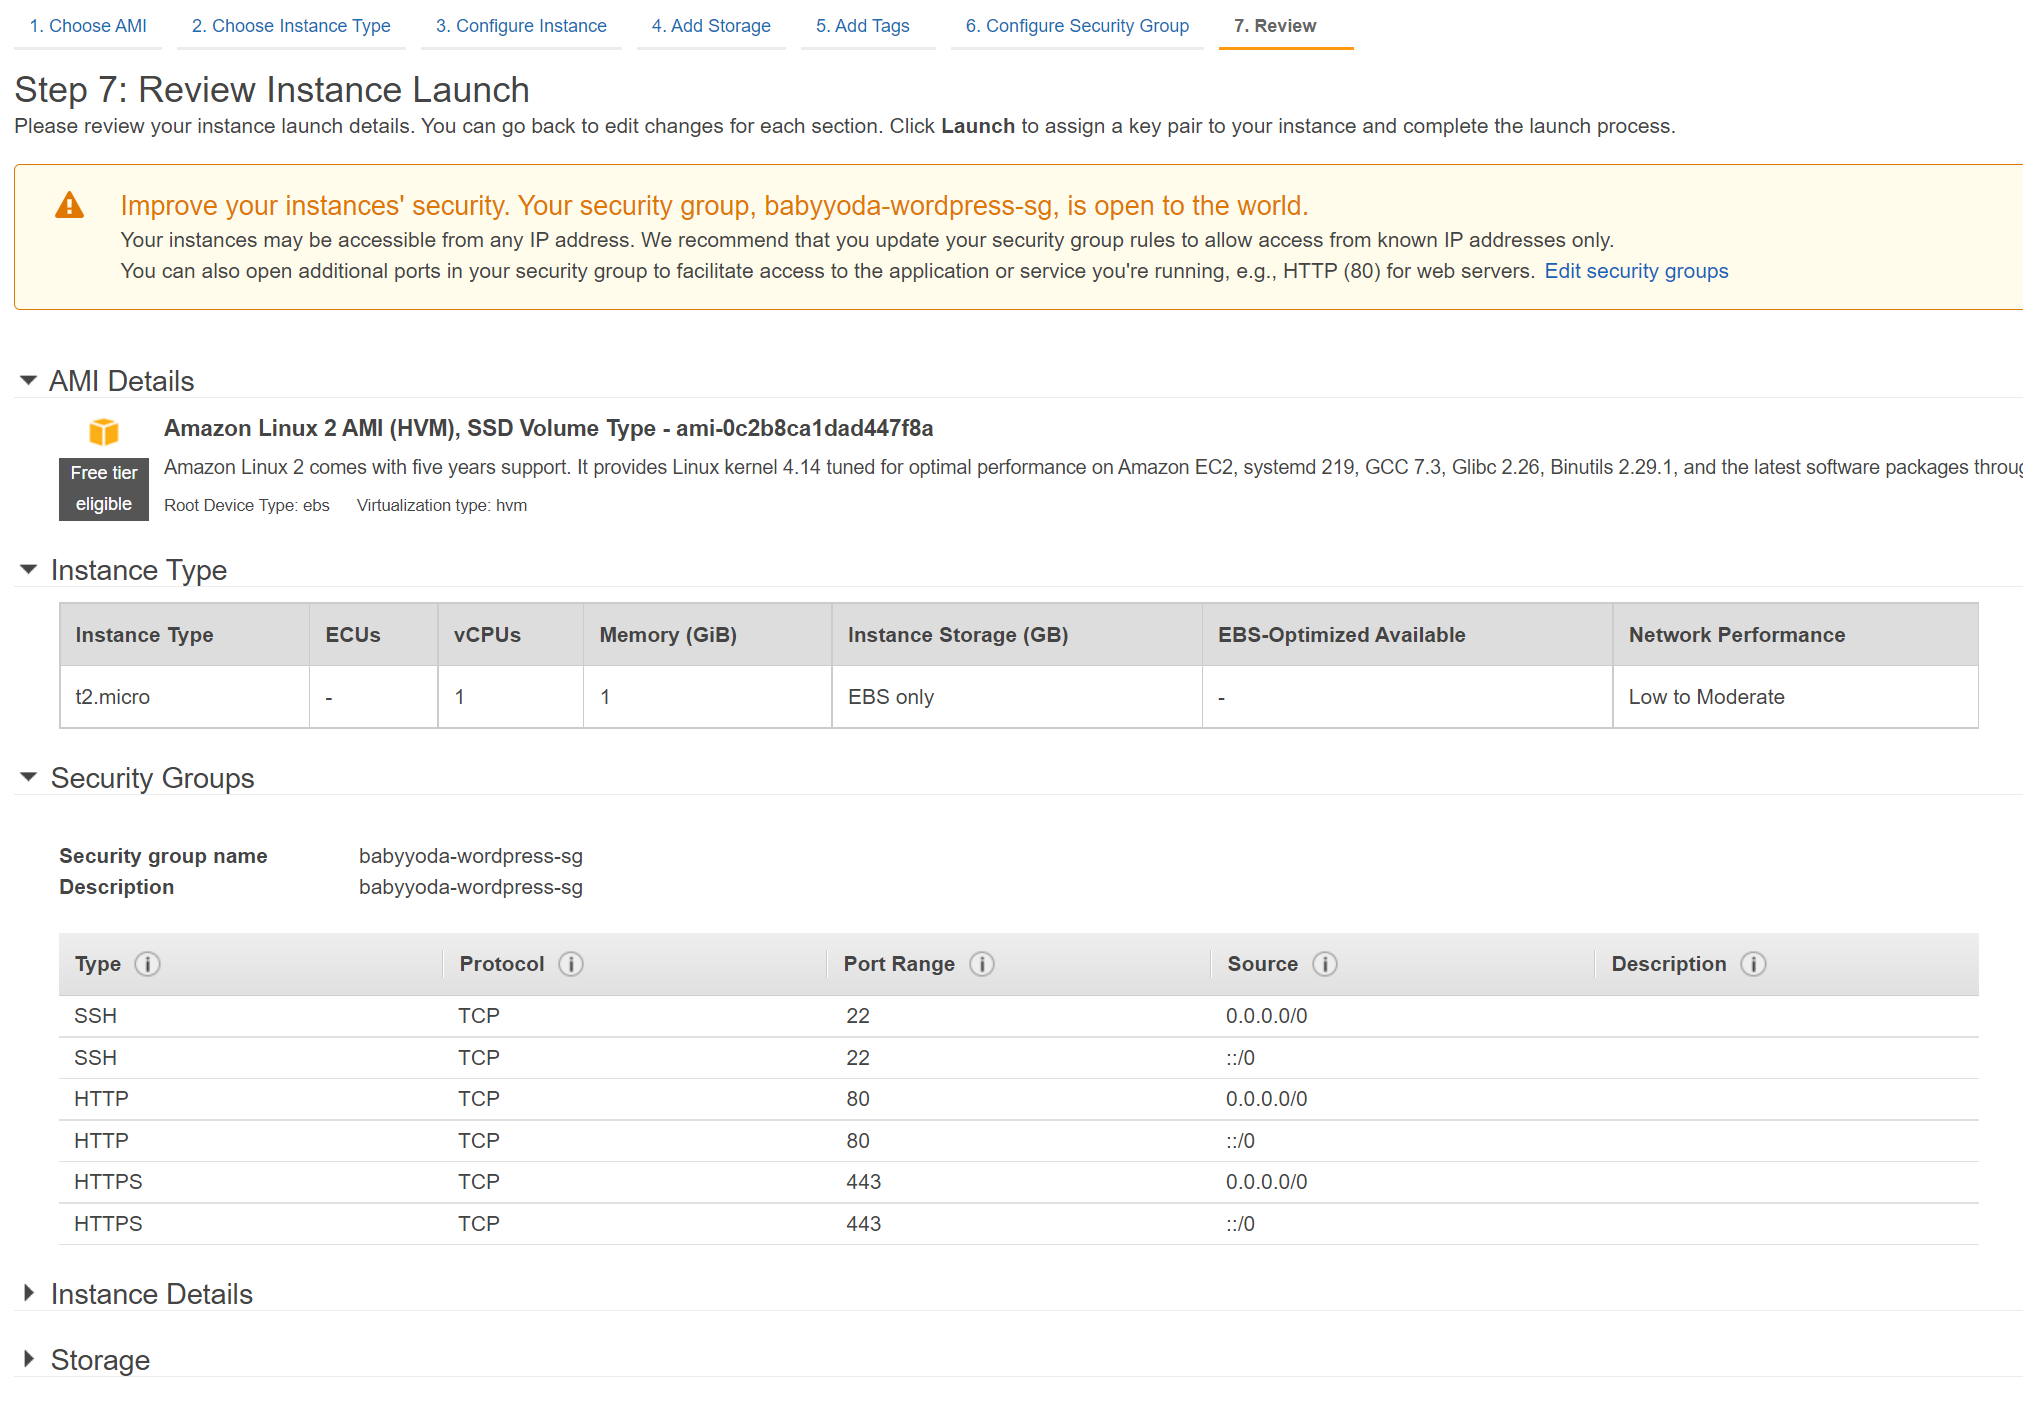Expand the Instance Details section

29,1294
